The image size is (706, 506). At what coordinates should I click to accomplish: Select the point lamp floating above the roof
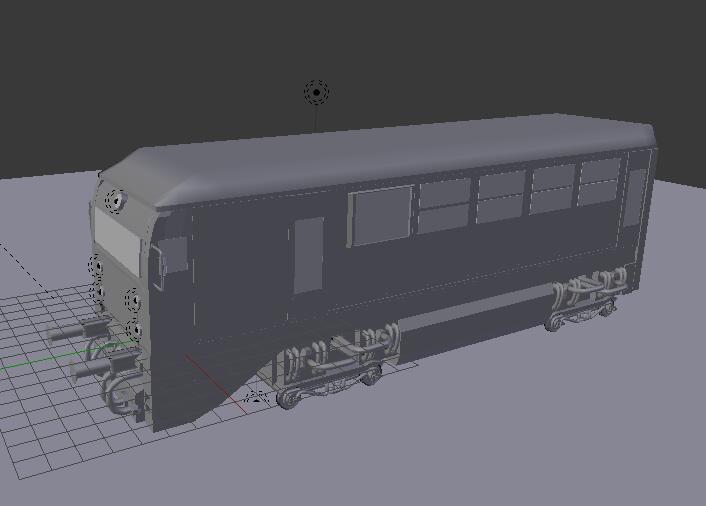[317, 92]
